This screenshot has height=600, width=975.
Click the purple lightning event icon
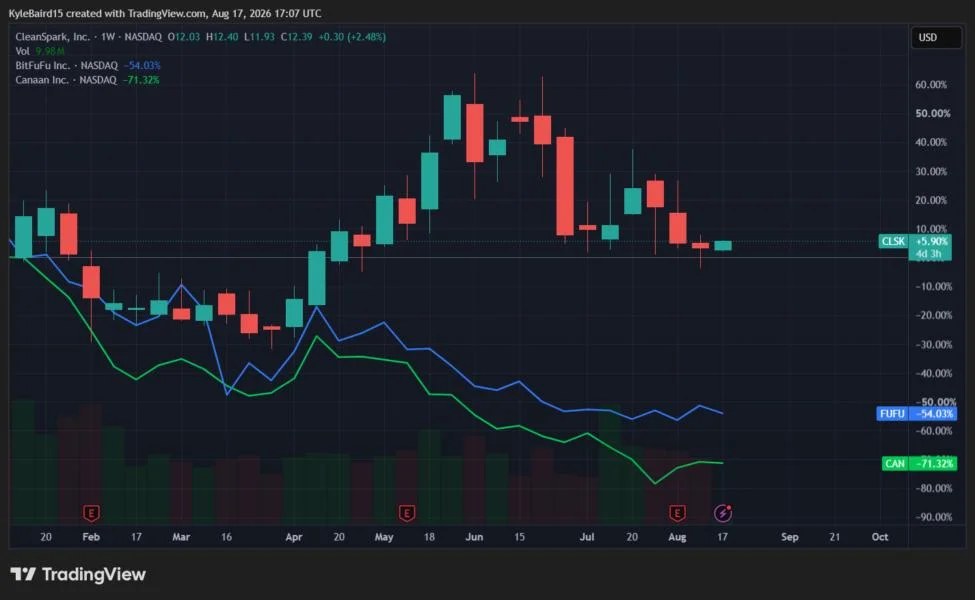coord(723,513)
